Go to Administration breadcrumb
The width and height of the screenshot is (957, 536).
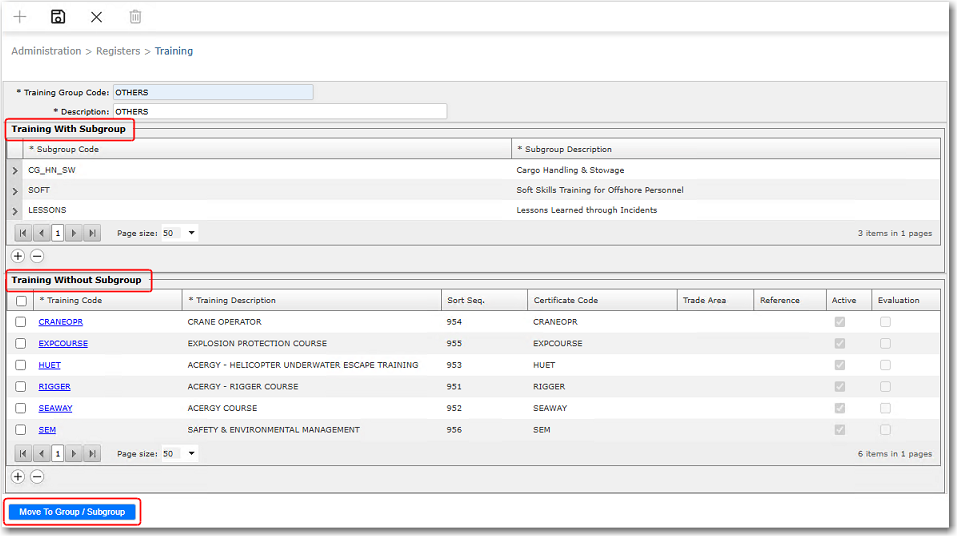(46, 51)
